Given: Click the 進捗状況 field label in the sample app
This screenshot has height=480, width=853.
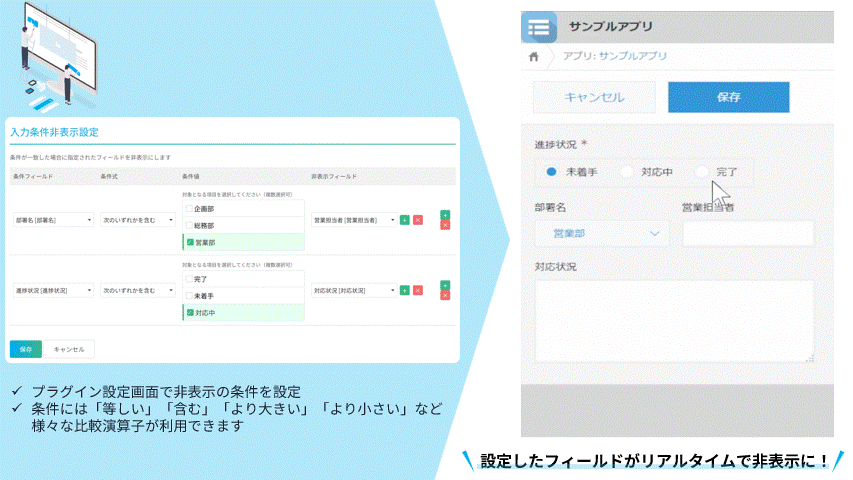Looking at the screenshot, I should pos(555,144).
